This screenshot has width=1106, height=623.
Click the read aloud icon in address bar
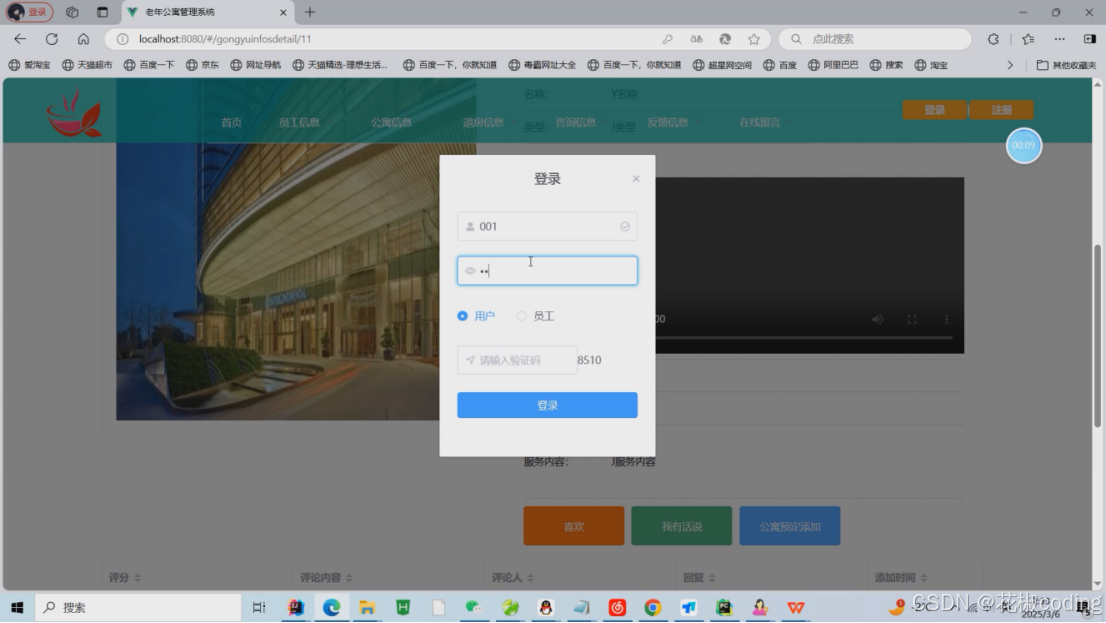pos(696,39)
